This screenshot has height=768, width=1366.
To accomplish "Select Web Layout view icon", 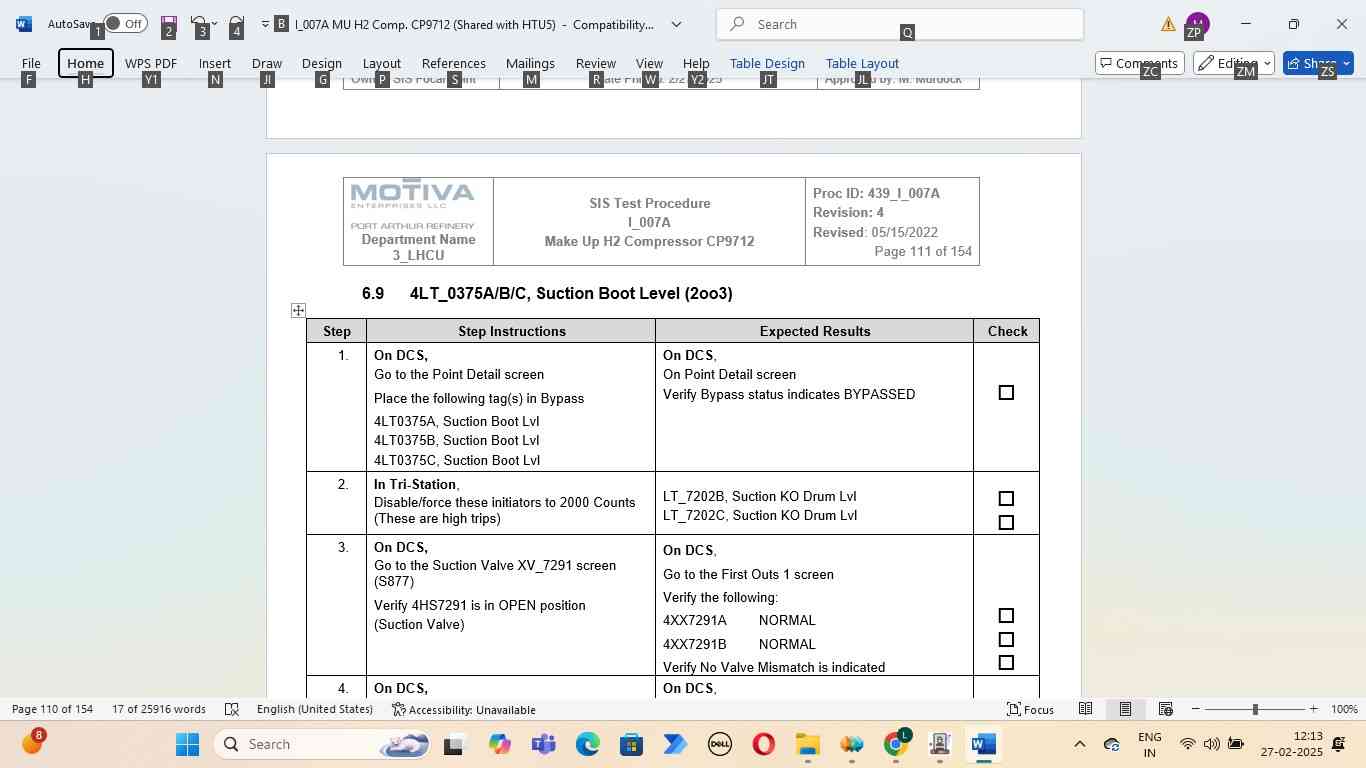I will point(1165,709).
